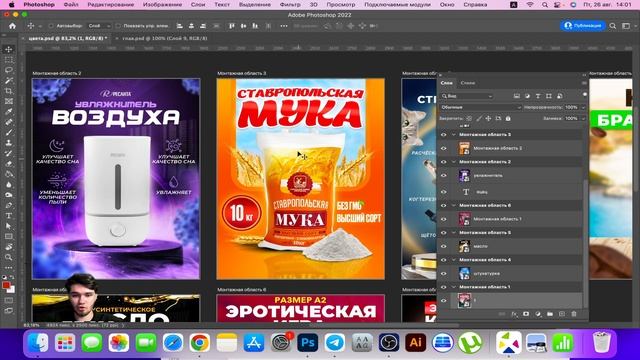The height and width of the screenshot is (360, 640).
Task: Open the Непрозрачность 100% dropdown arrow
Action: pos(583,107)
